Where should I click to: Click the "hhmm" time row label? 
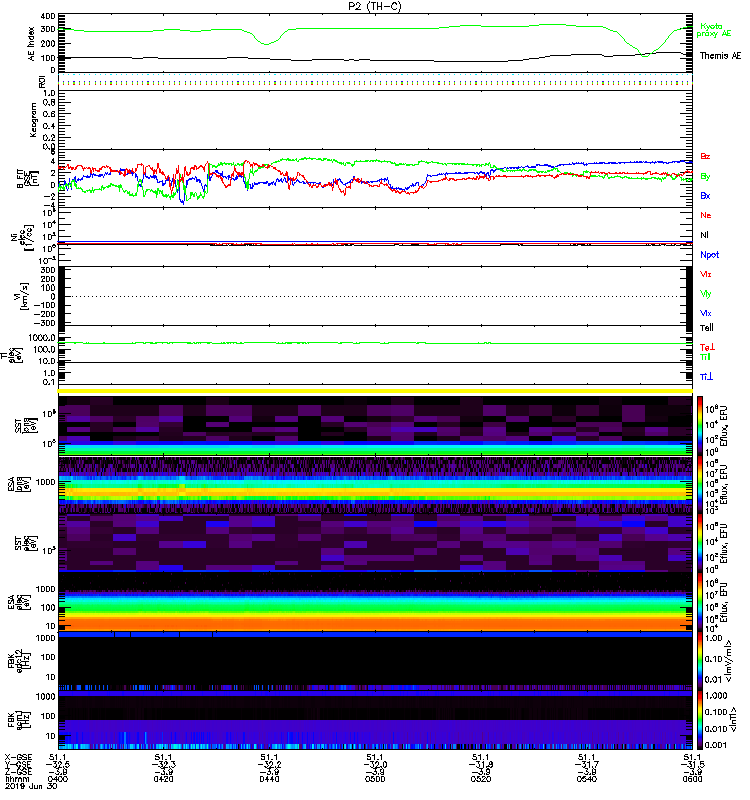click(17, 779)
